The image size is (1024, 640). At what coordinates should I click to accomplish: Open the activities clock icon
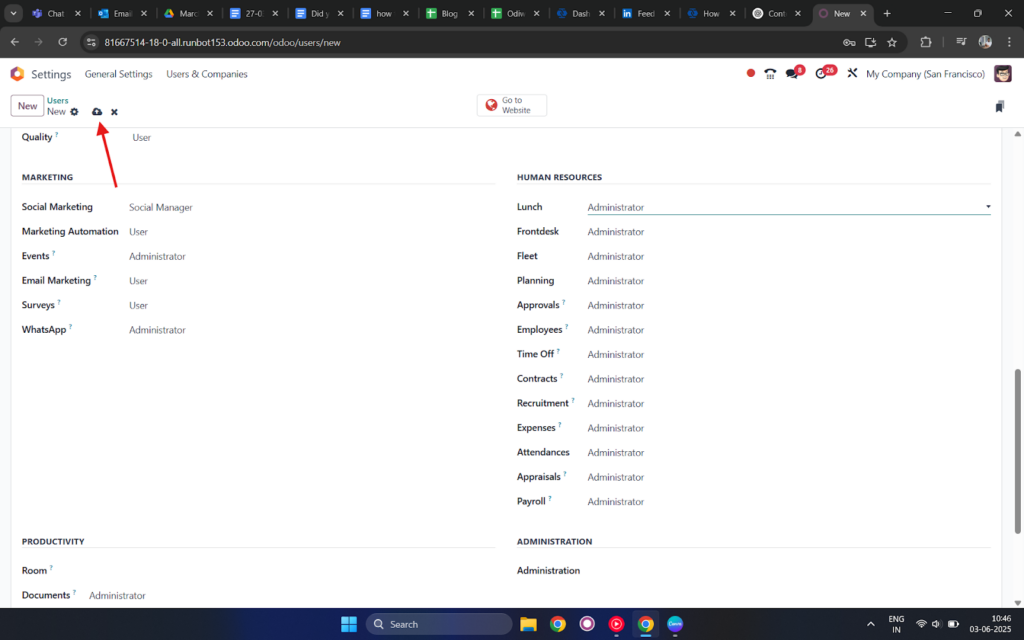(822, 73)
